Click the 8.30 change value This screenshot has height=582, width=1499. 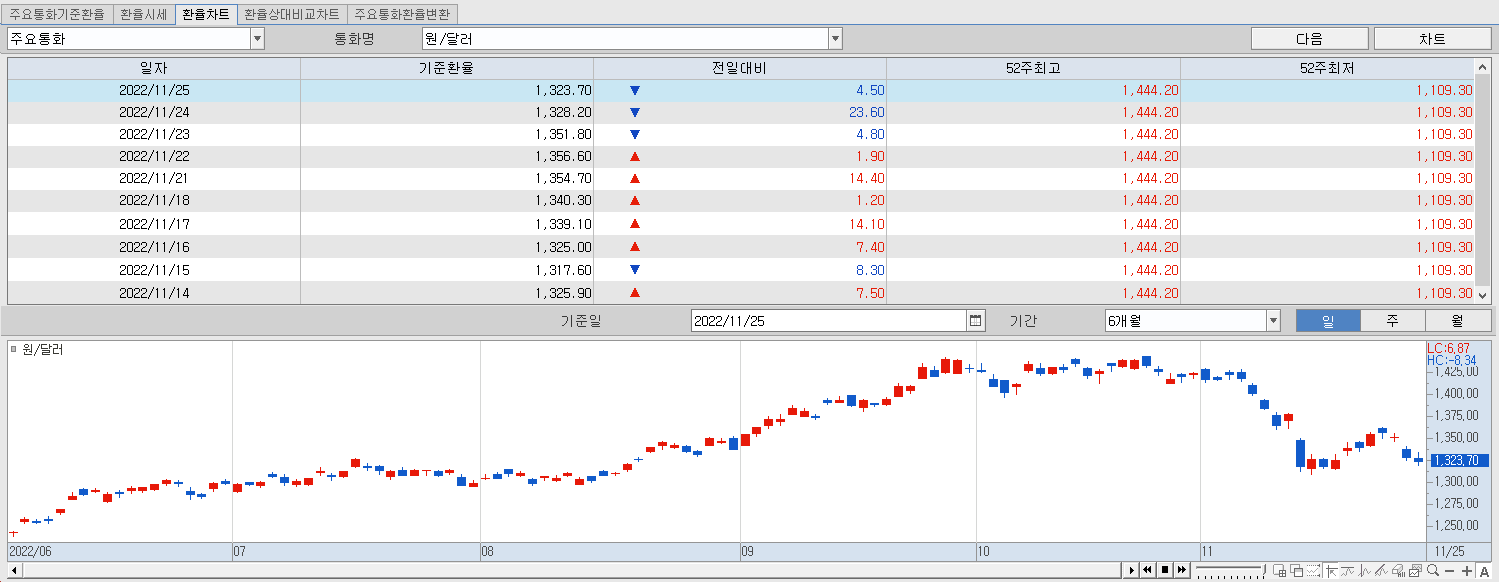870,270
